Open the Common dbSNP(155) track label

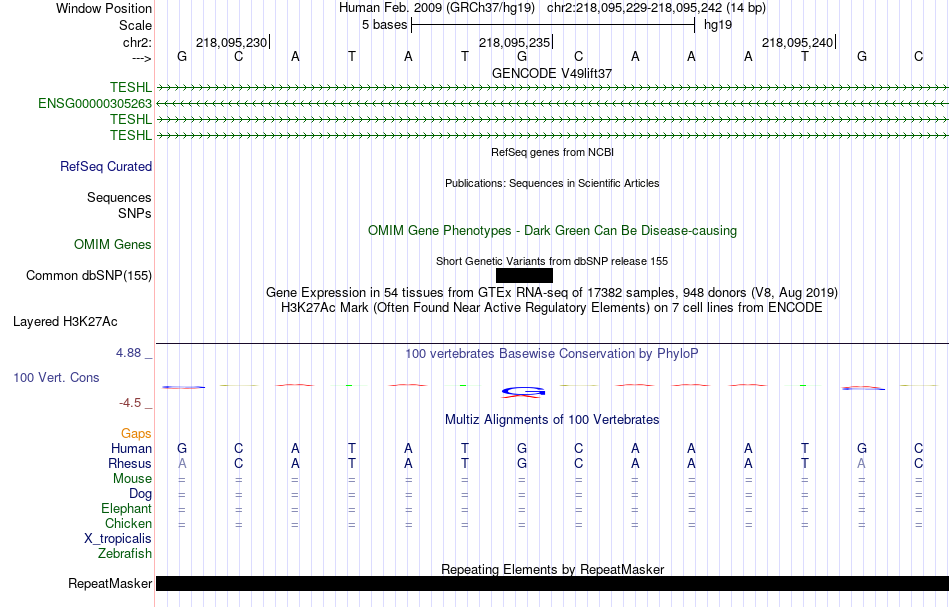click(x=89, y=276)
